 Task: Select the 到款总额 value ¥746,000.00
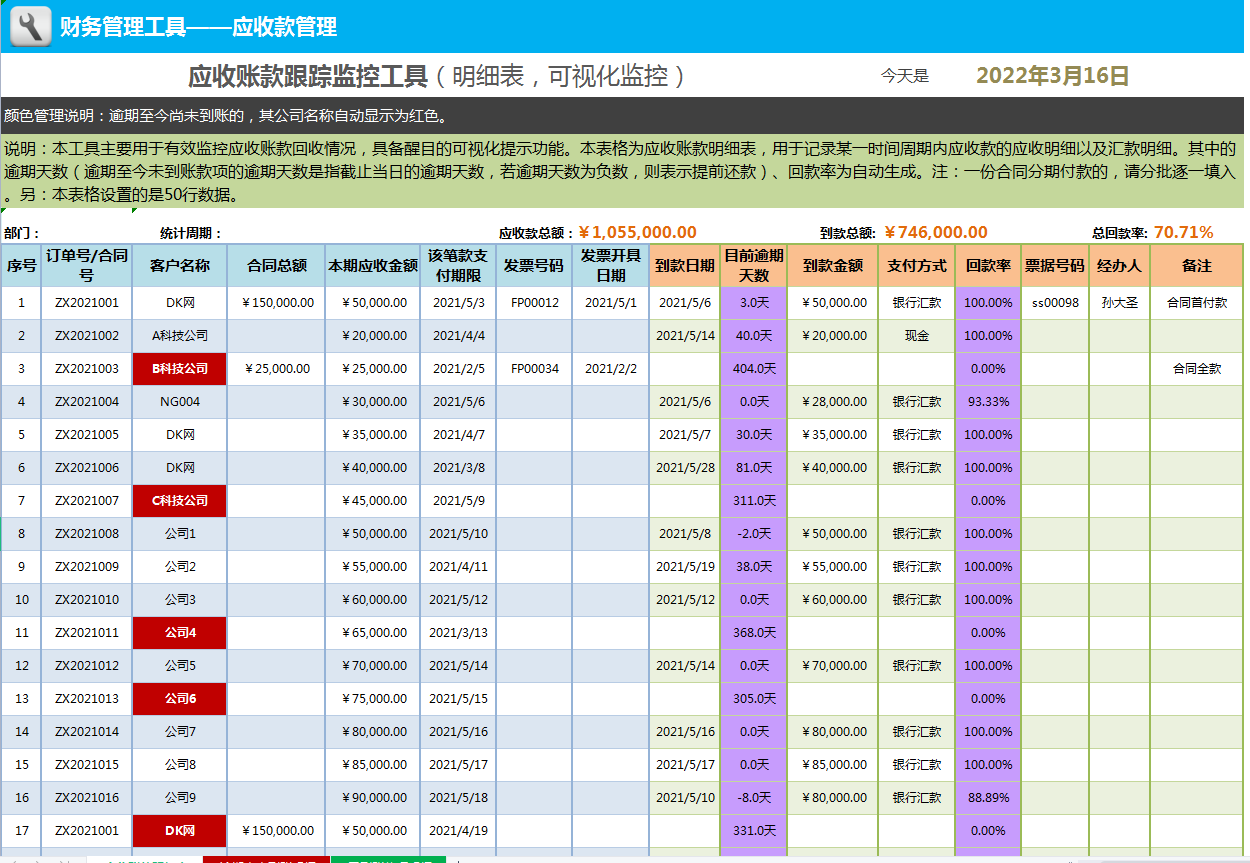936,233
